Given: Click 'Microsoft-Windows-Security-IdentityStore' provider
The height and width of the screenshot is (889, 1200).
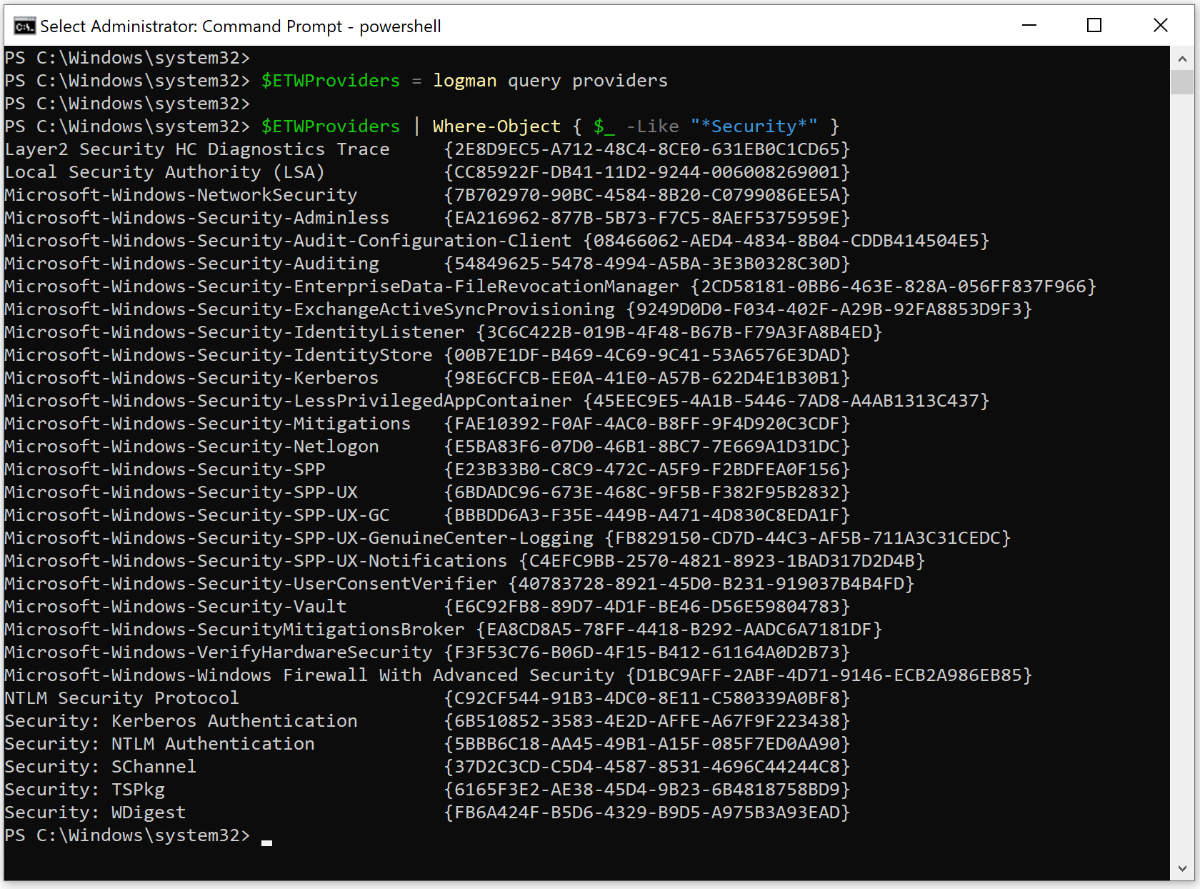Looking at the screenshot, I should pyautogui.click(x=219, y=355).
